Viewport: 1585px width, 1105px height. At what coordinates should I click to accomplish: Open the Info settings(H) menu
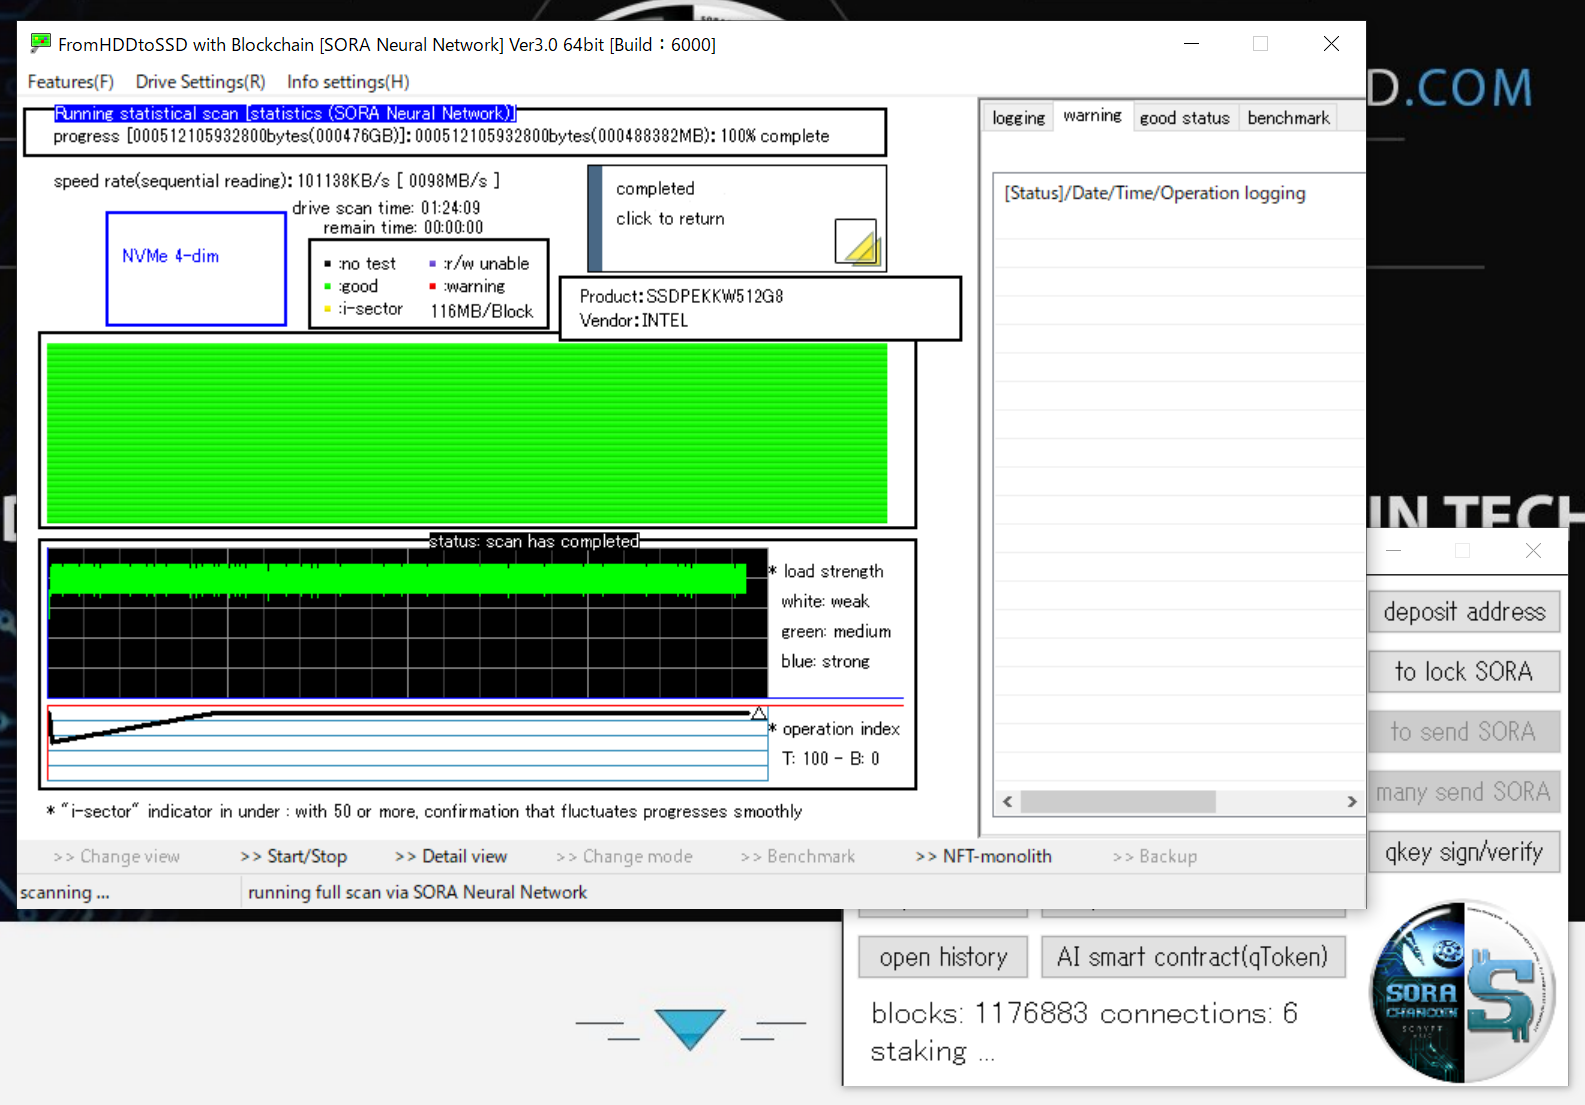tap(348, 82)
